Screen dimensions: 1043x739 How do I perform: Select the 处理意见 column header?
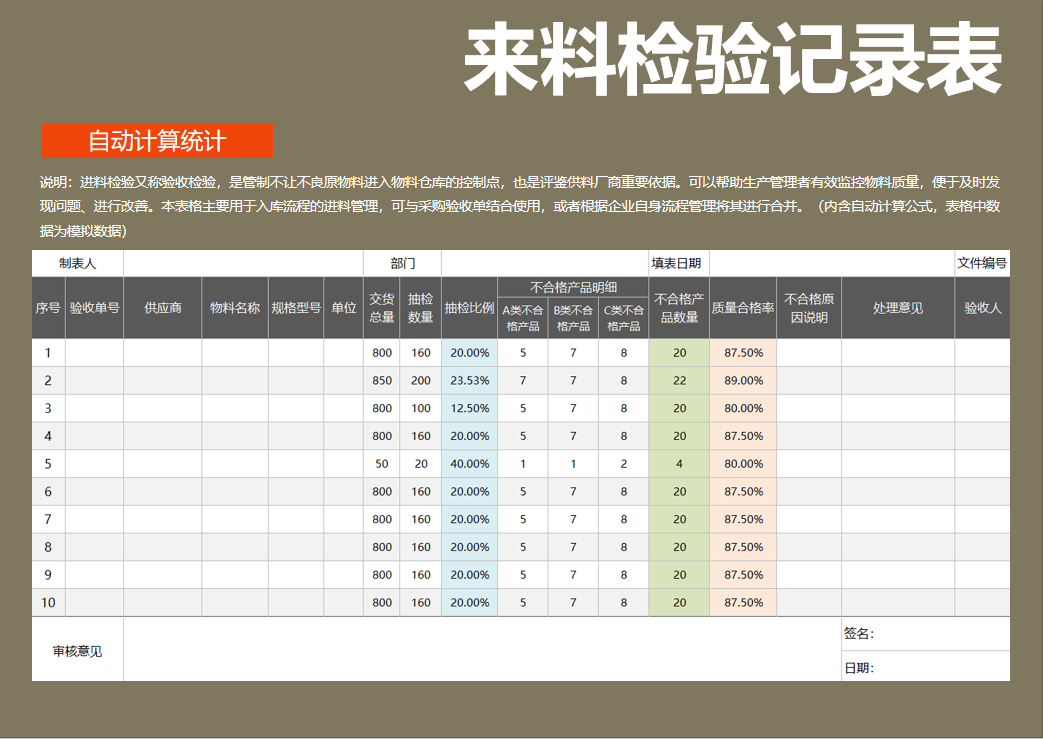[898, 308]
